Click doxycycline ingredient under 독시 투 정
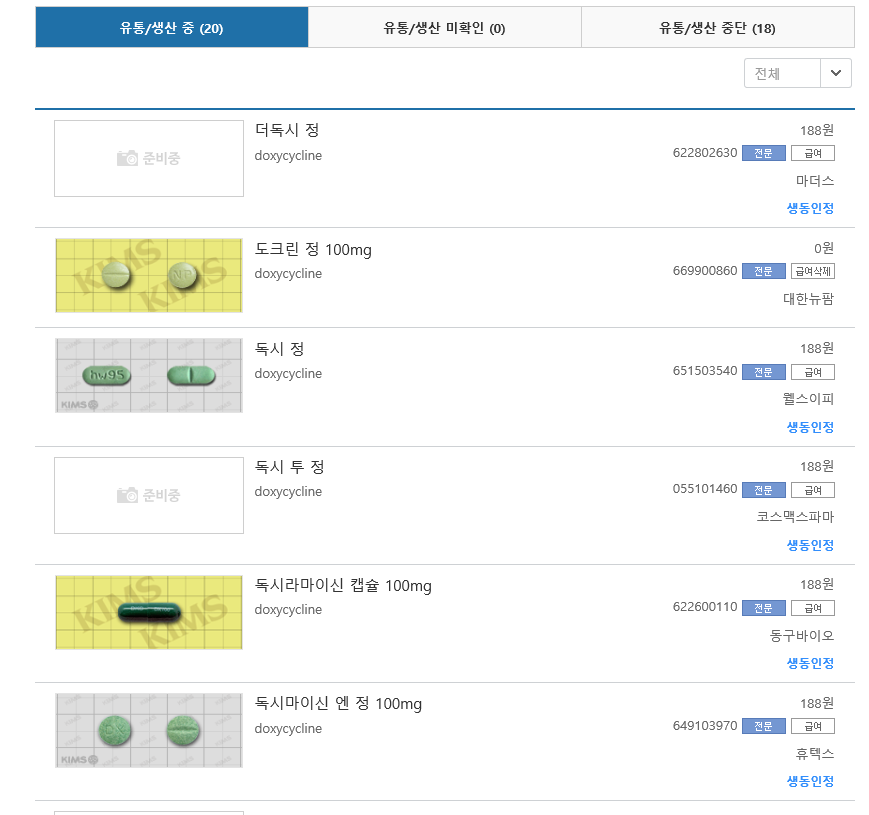The height and width of the screenshot is (815, 869). (x=288, y=491)
